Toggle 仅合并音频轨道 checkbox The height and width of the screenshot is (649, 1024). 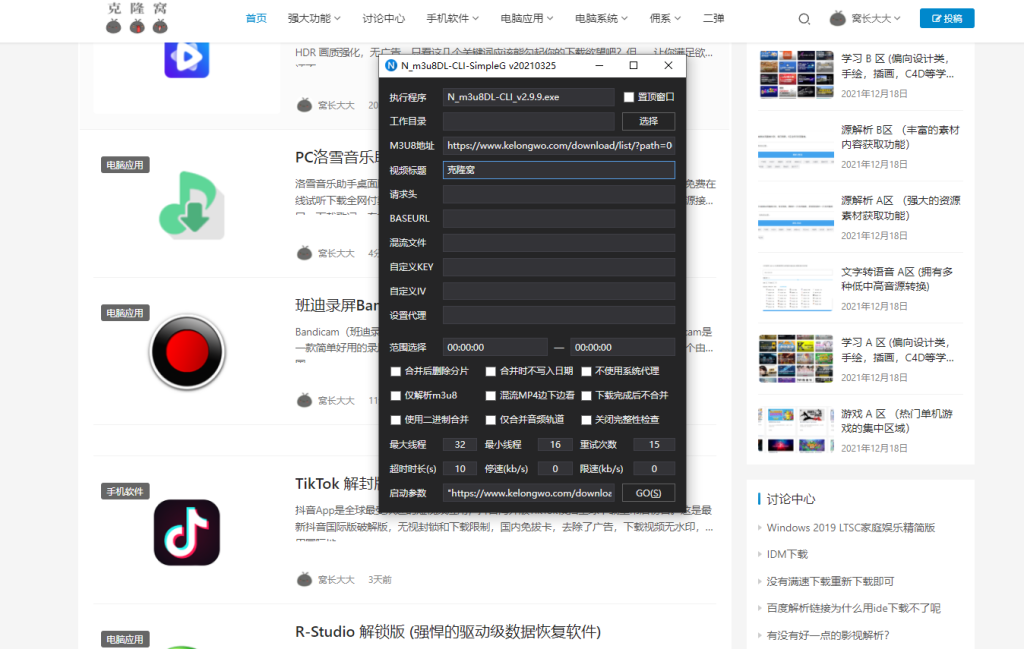[x=490, y=420]
